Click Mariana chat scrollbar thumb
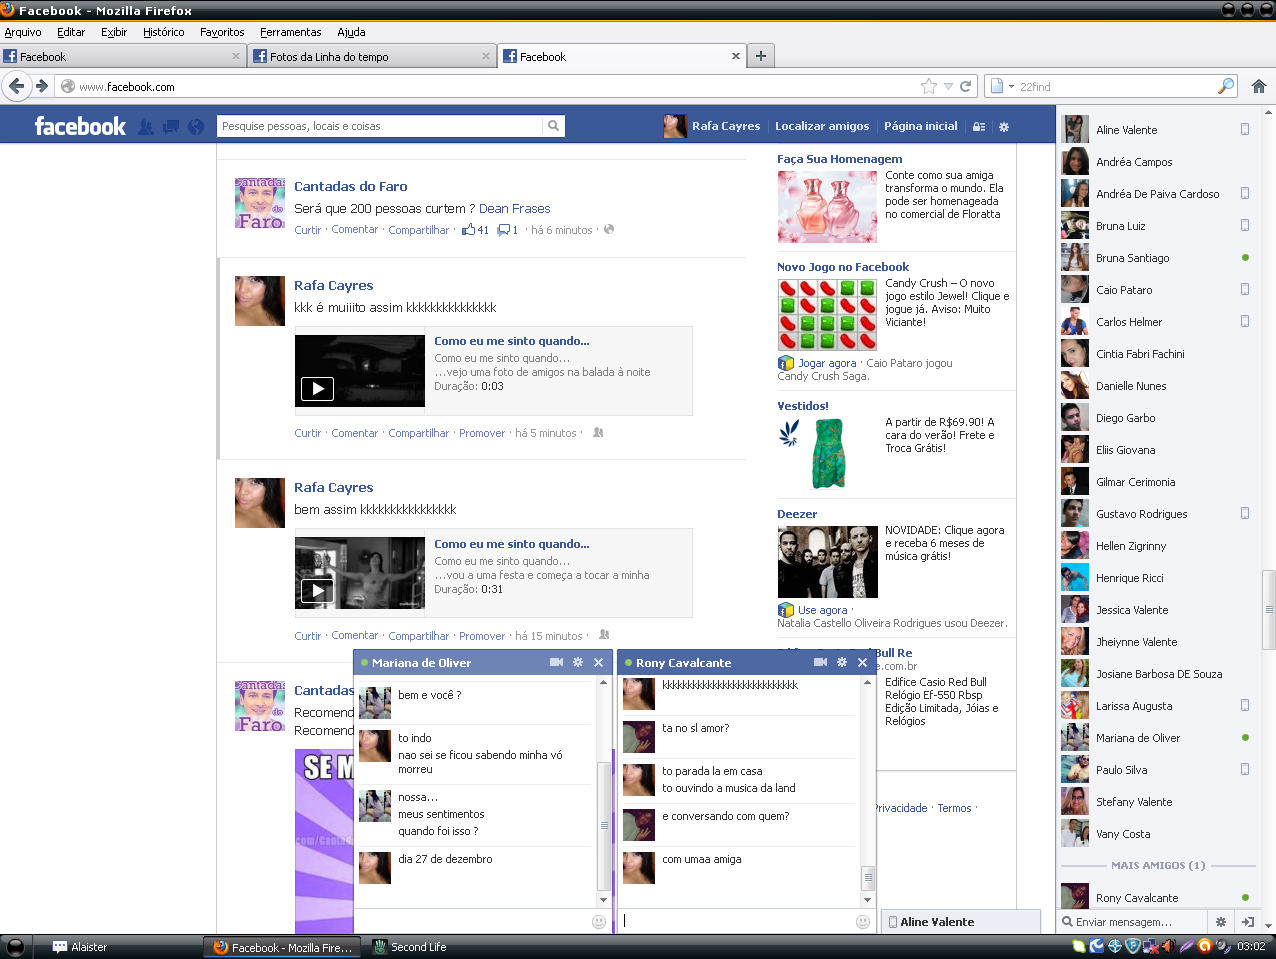 pos(604,826)
